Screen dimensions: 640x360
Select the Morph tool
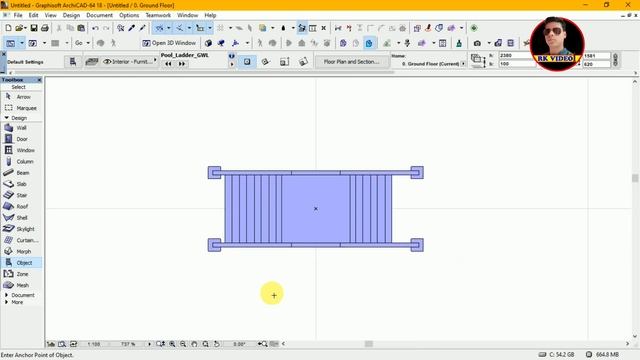point(21,251)
